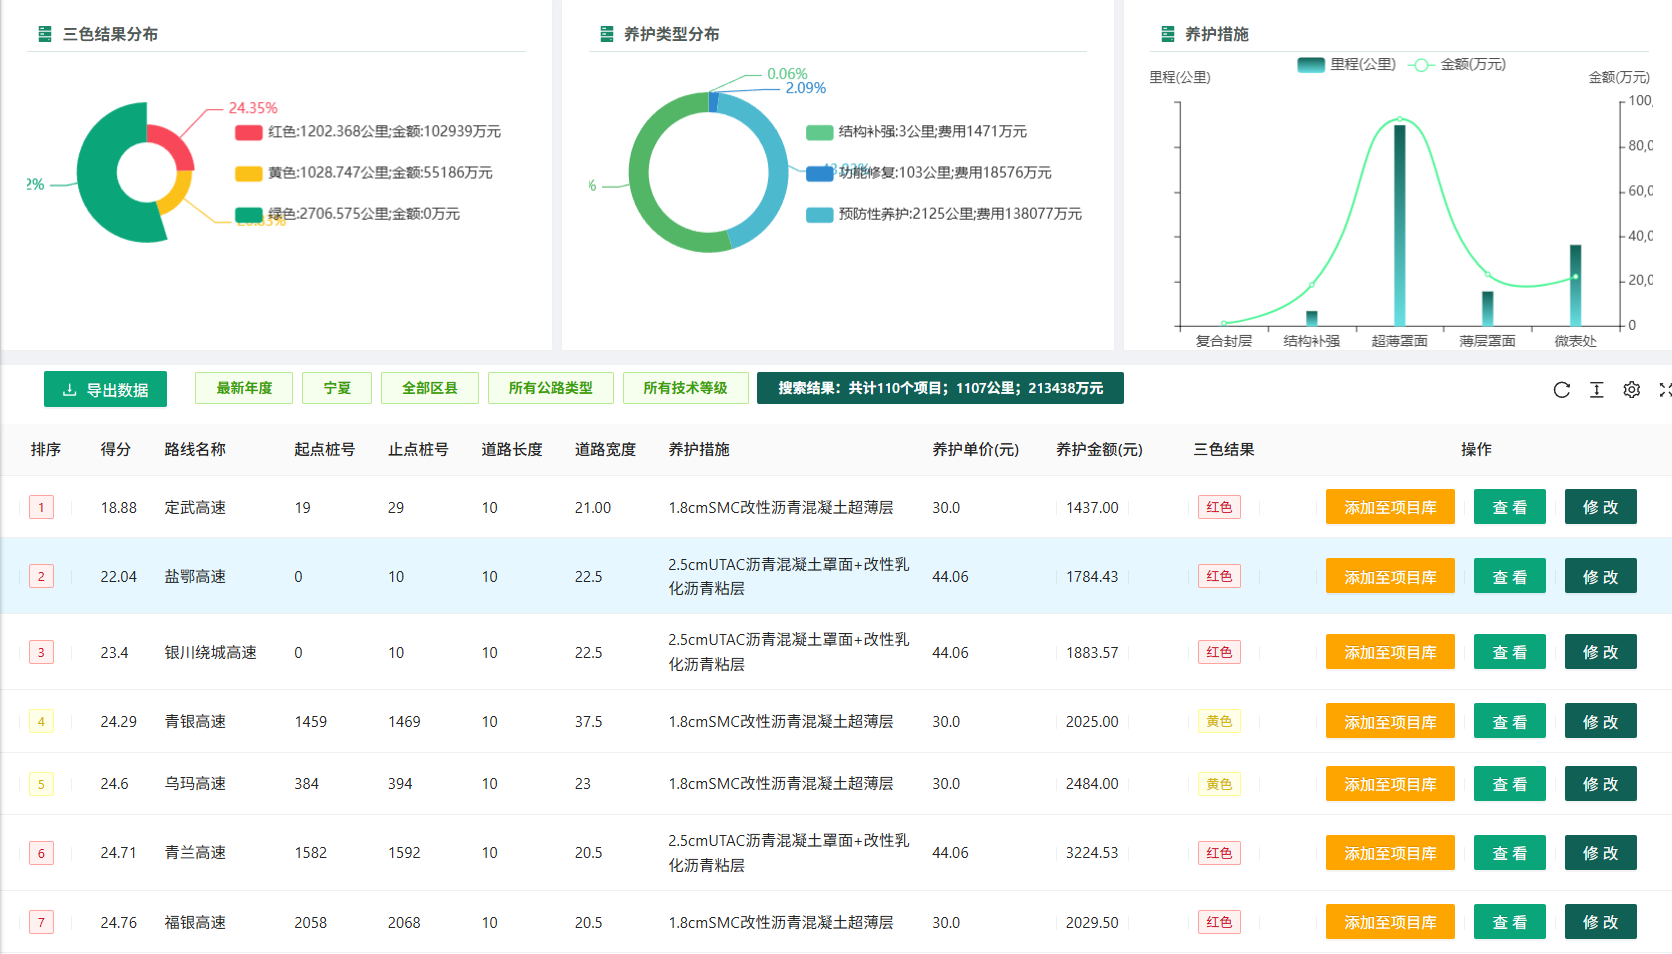The width and height of the screenshot is (1672, 954).
Task: View the 青银高速 row
Action: [1510, 721]
